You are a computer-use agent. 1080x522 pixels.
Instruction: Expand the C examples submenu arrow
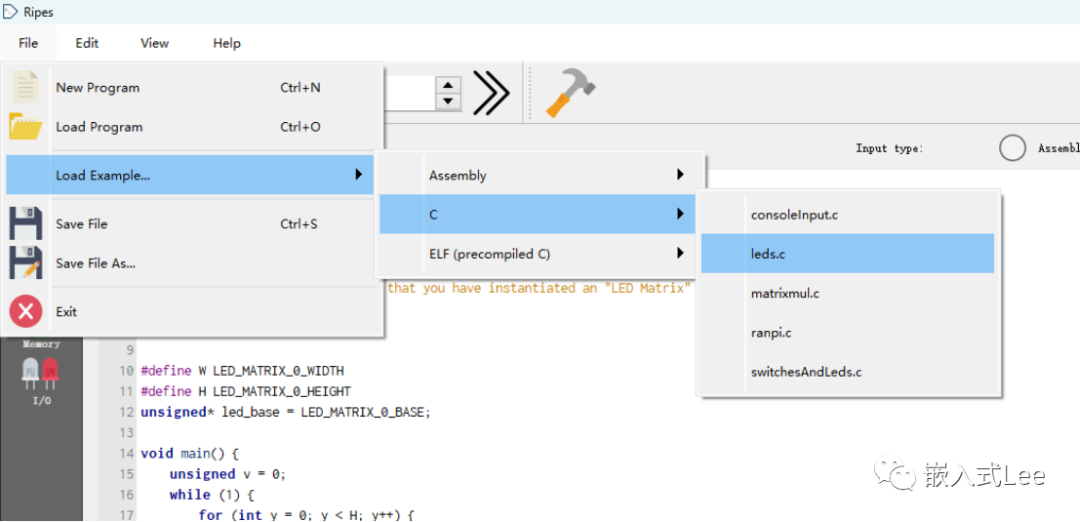[680, 214]
